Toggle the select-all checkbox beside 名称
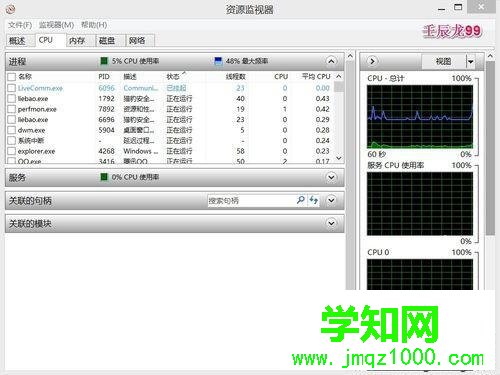Viewport: 500px width, 375px height. point(12,77)
